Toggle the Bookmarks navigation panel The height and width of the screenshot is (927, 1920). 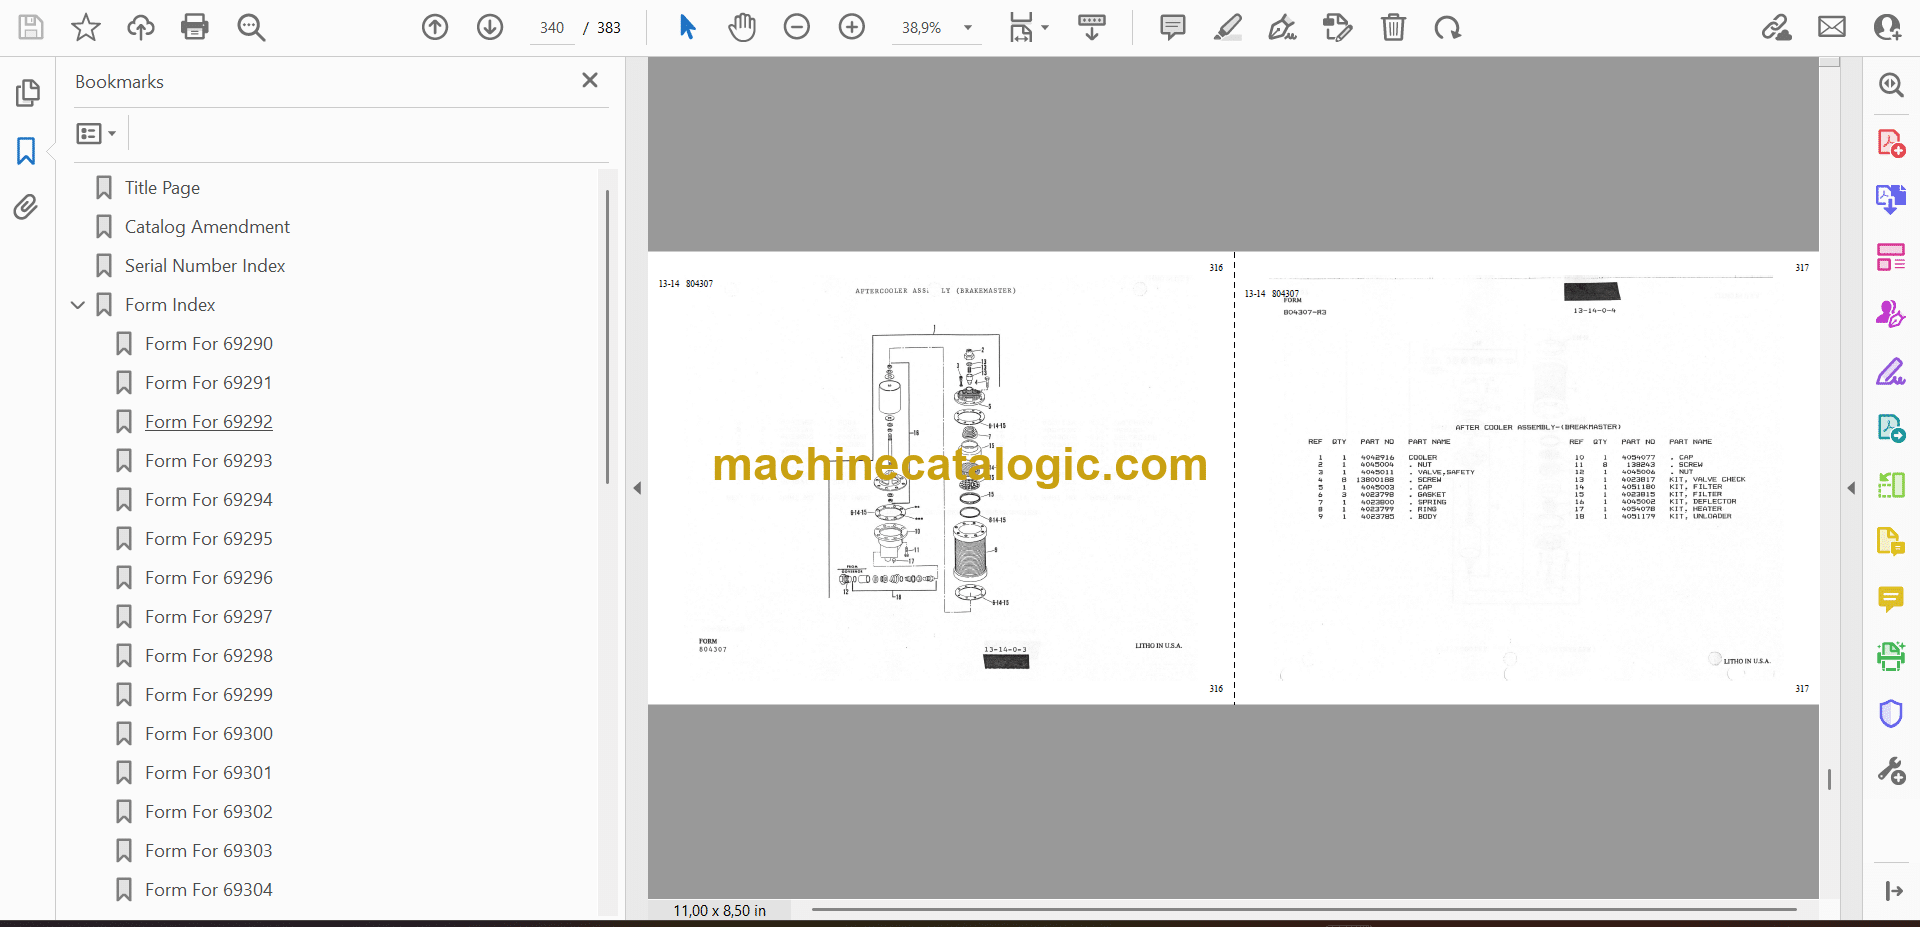point(26,151)
